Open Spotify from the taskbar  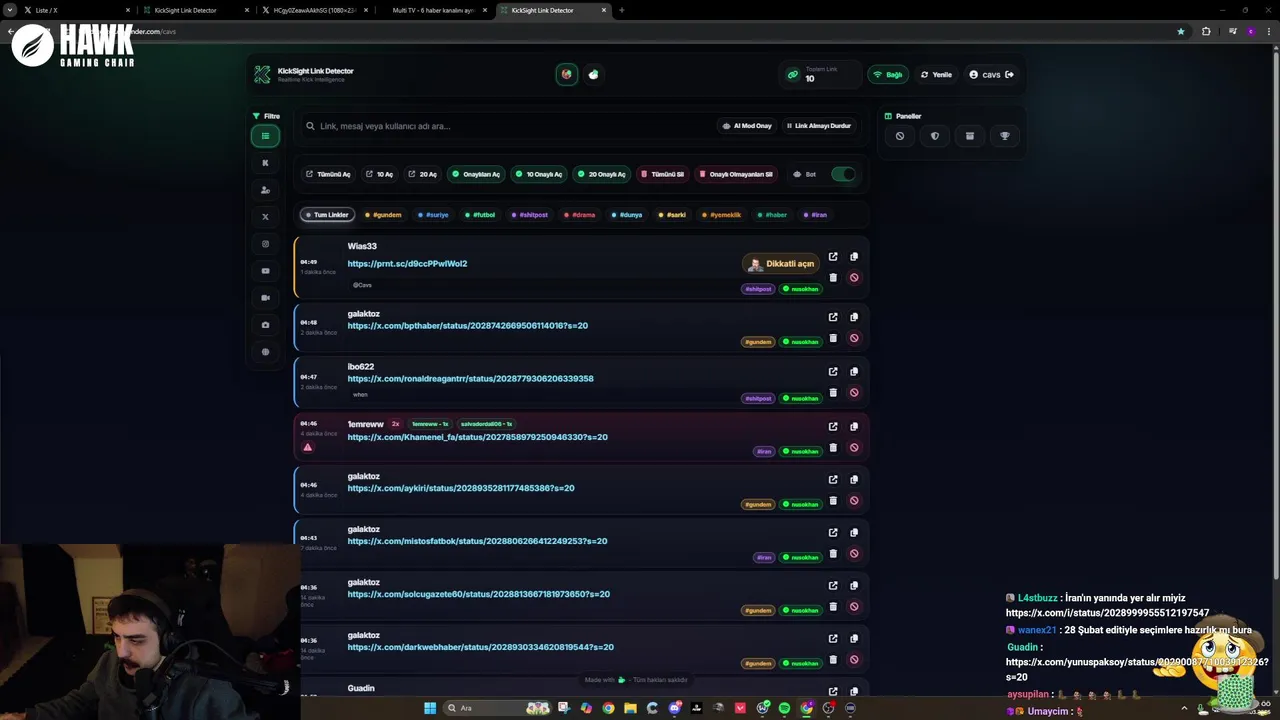click(784, 708)
